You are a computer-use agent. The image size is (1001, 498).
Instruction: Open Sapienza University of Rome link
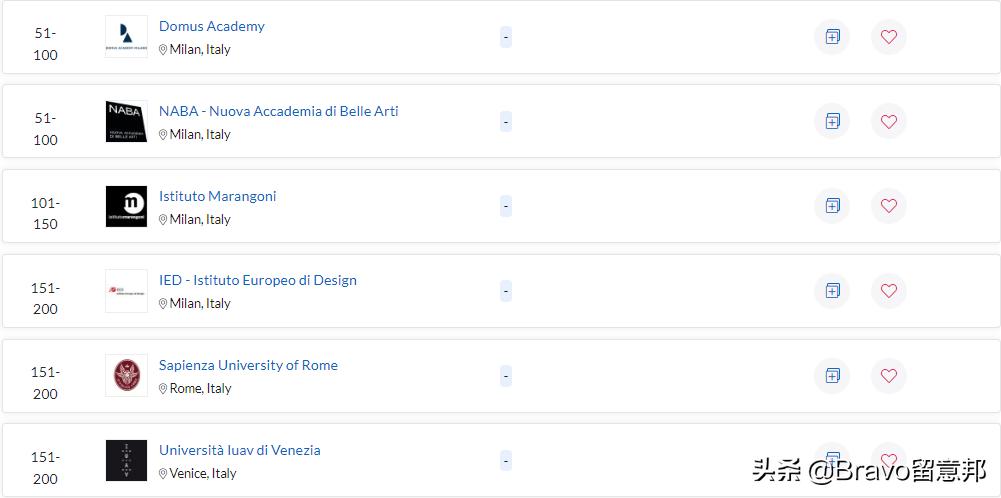pyautogui.click(x=248, y=365)
